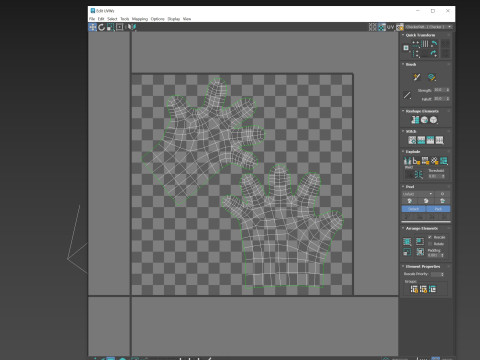This screenshot has width=480, height=360.
Task: Select the Move tool in the UV toolbar
Action: pos(92,27)
